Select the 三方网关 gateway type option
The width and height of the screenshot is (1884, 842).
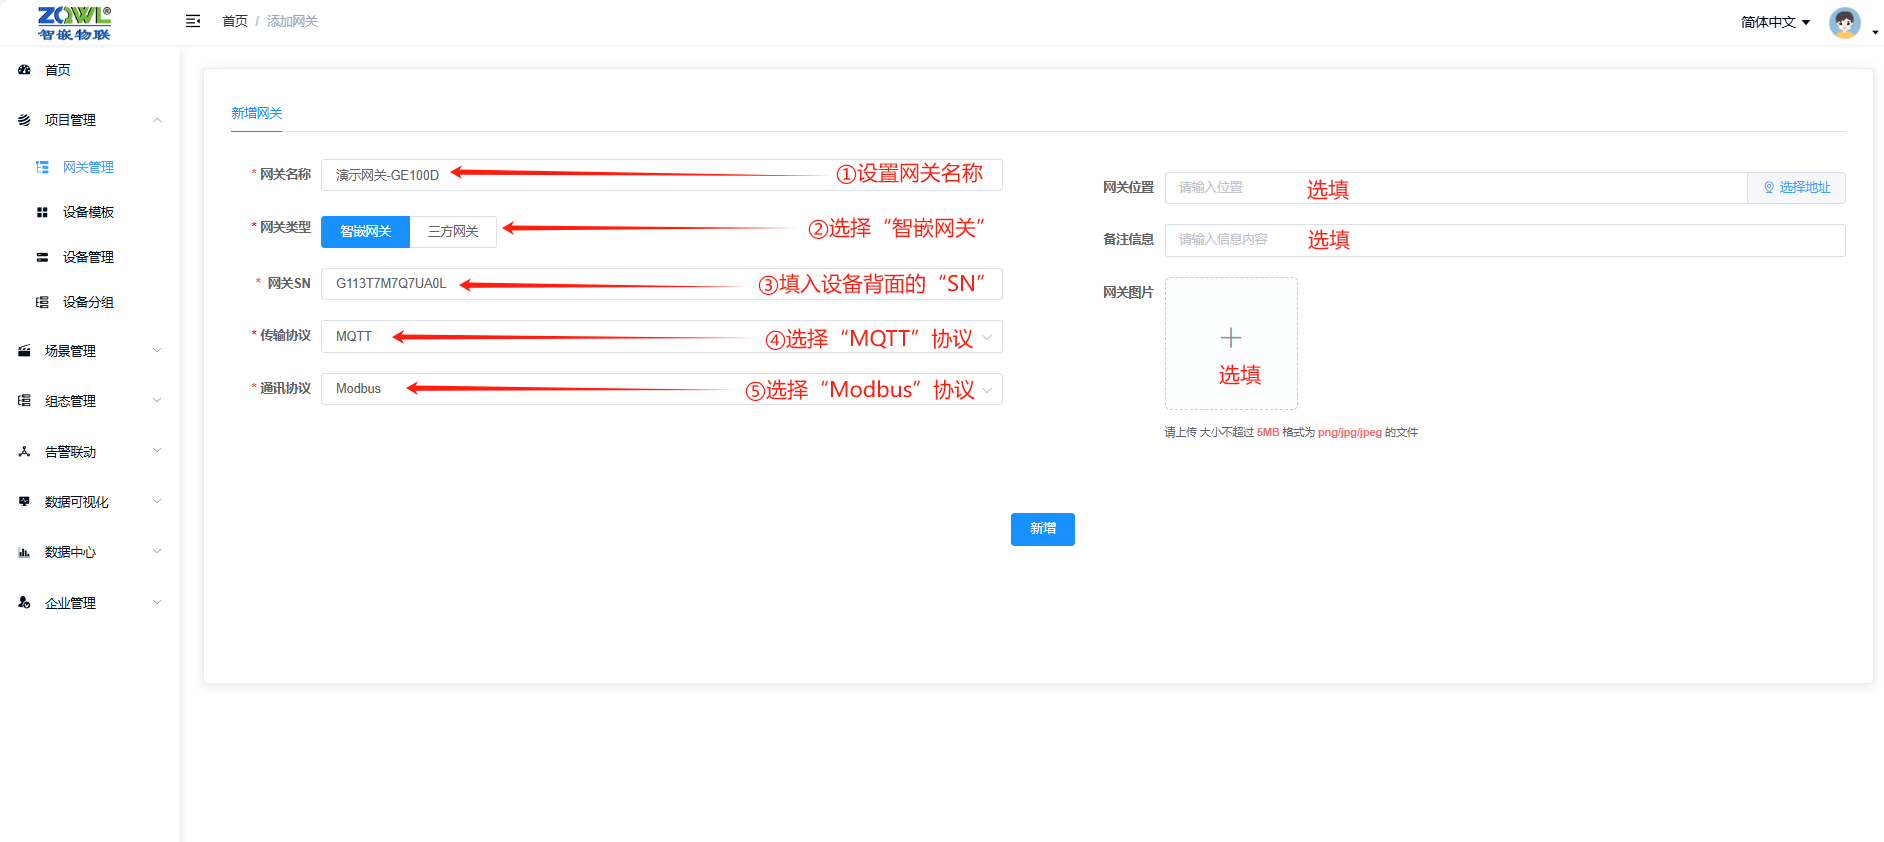click(x=453, y=231)
